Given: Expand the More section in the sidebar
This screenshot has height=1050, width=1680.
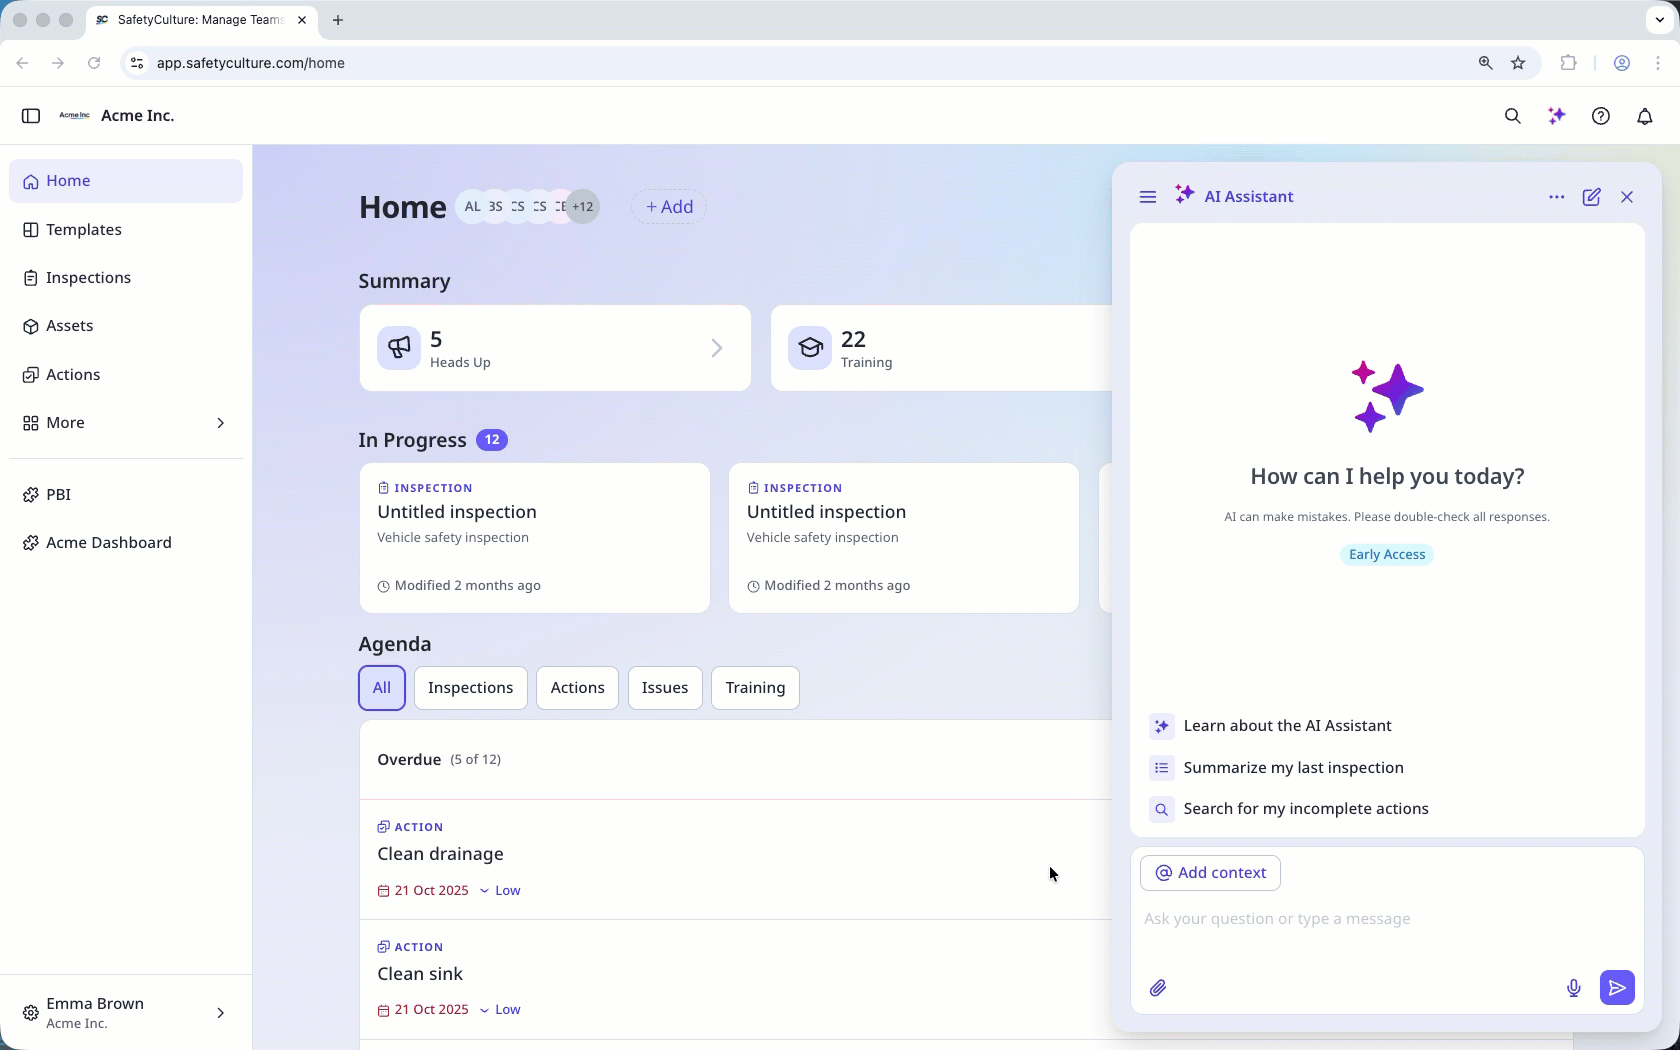Looking at the screenshot, I should click(124, 422).
